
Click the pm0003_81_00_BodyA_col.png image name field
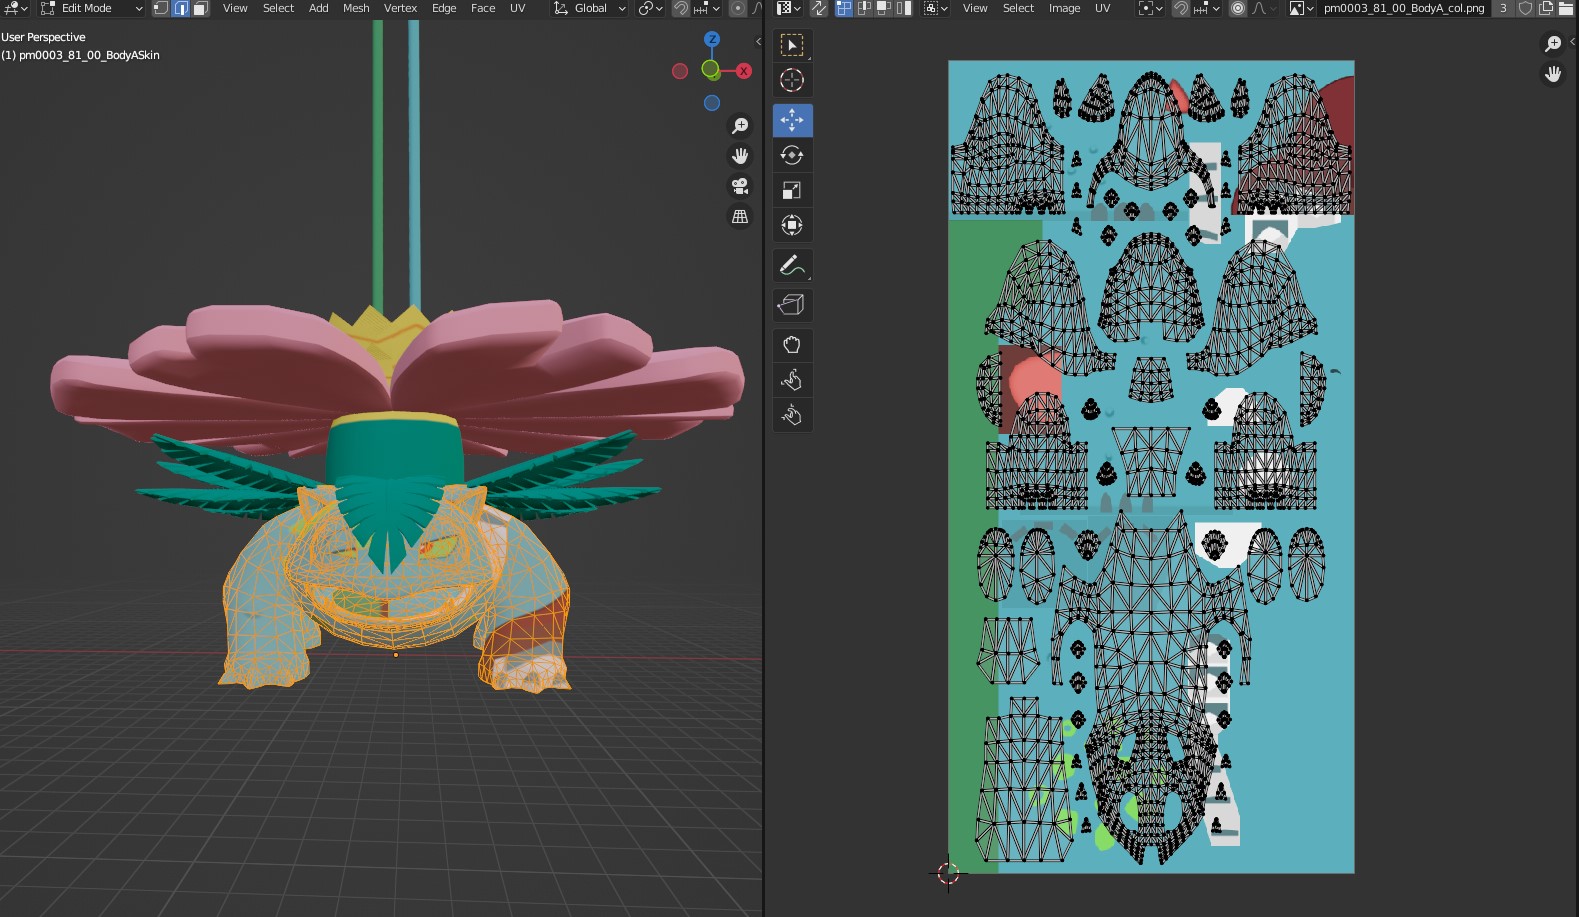point(1404,8)
